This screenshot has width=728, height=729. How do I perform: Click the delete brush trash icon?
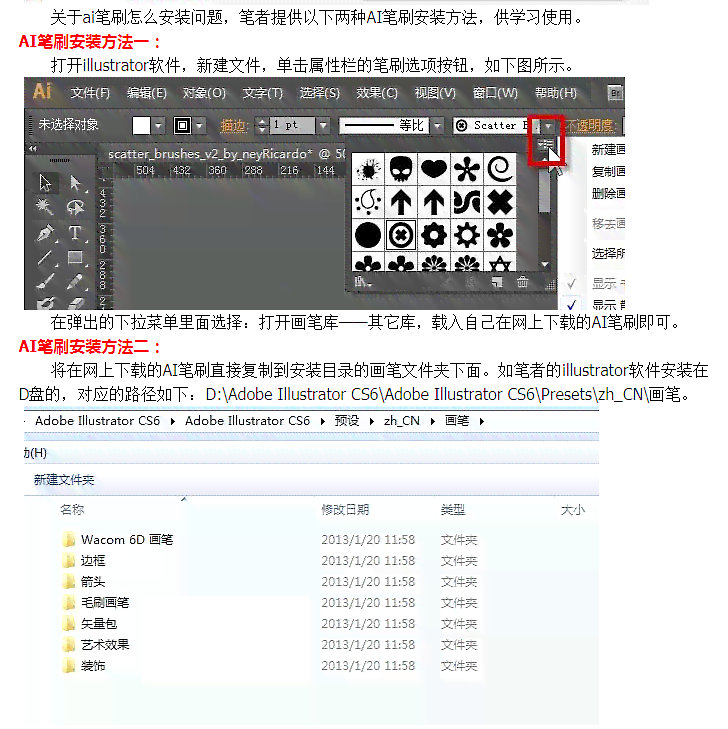pyautogui.click(x=523, y=282)
